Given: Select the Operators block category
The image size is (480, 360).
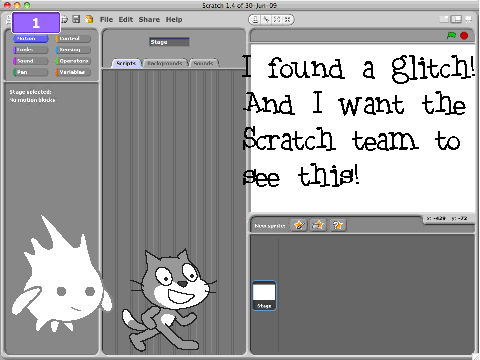Looking at the screenshot, I should click(x=73, y=61).
